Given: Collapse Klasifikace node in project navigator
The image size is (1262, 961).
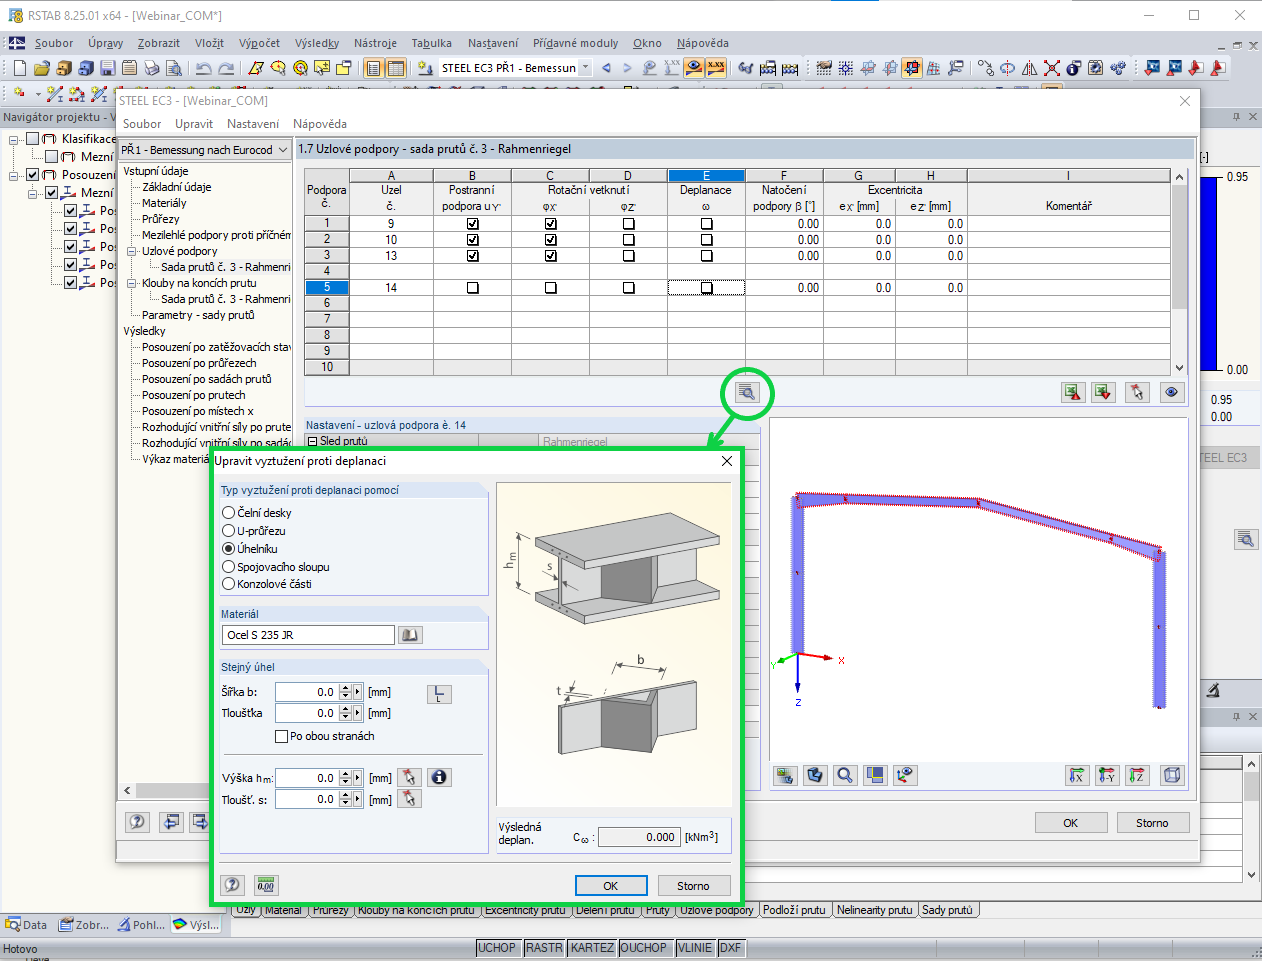Looking at the screenshot, I should pyautogui.click(x=15, y=139).
